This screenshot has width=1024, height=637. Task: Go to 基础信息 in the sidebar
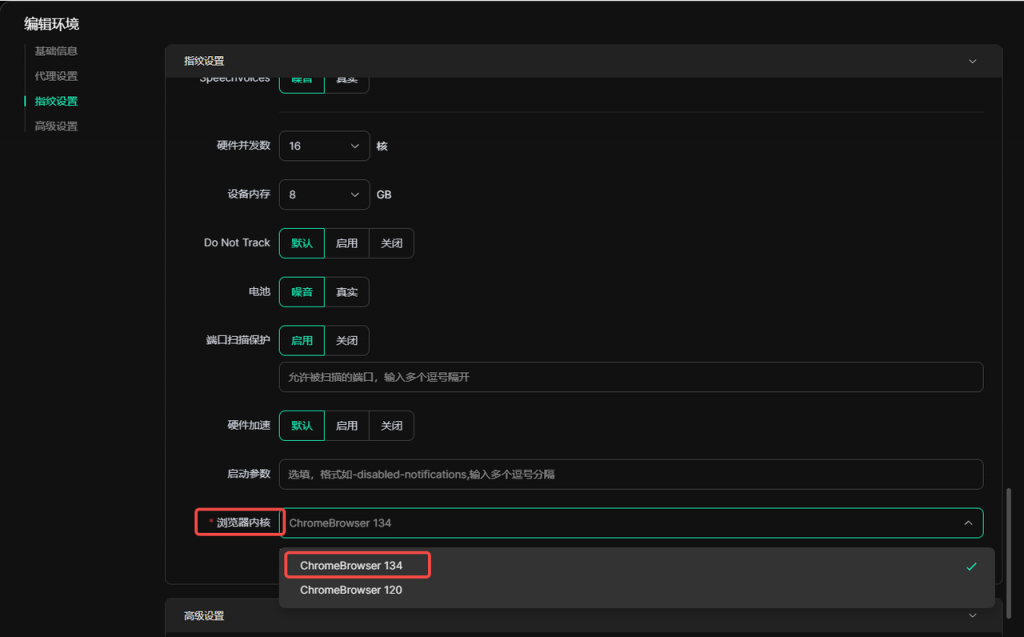56,51
